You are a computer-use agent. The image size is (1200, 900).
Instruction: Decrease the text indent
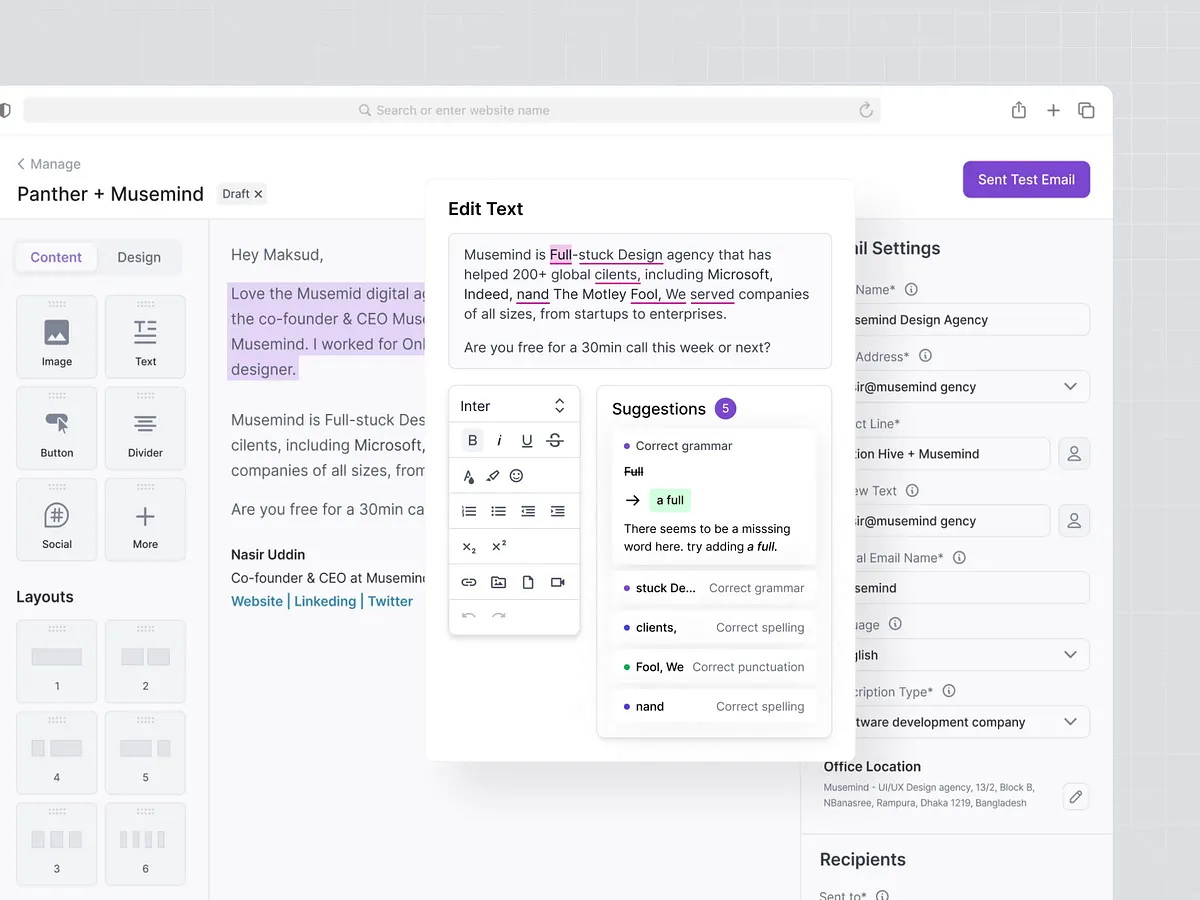528,511
